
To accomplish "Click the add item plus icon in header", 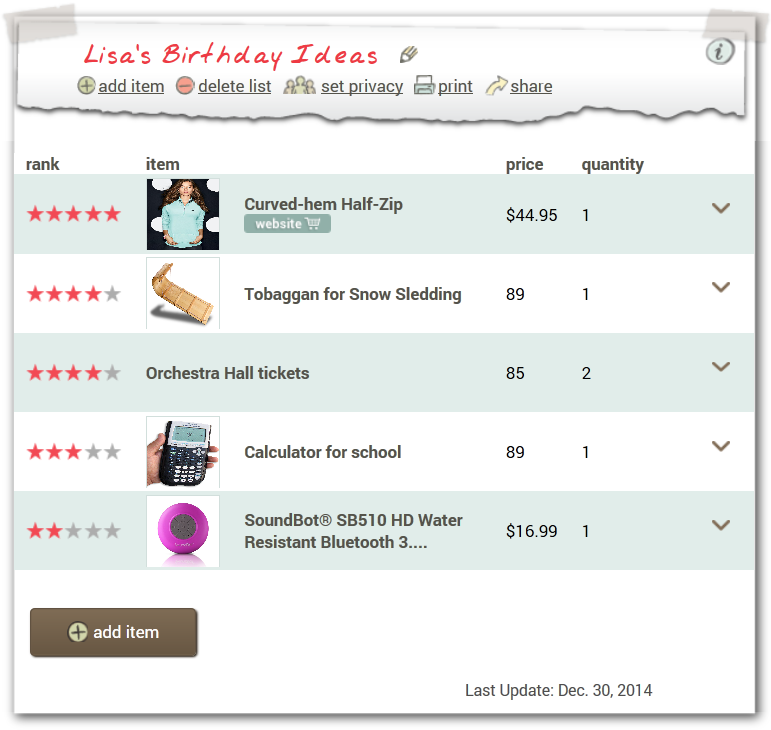I will 87,86.
